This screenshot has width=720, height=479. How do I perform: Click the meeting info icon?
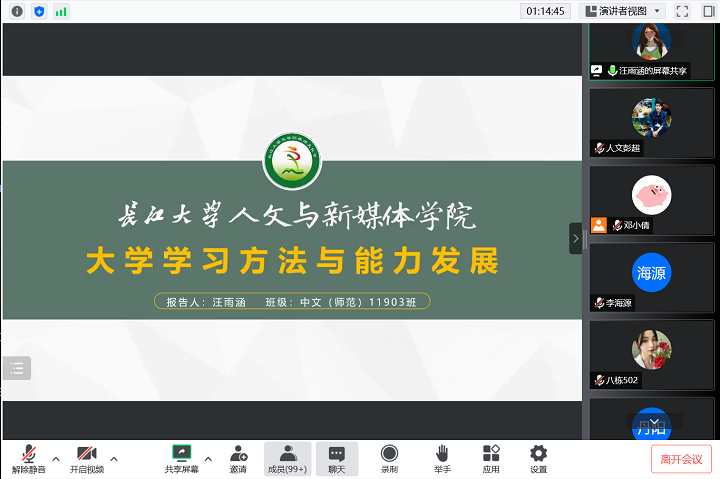coord(17,11)
